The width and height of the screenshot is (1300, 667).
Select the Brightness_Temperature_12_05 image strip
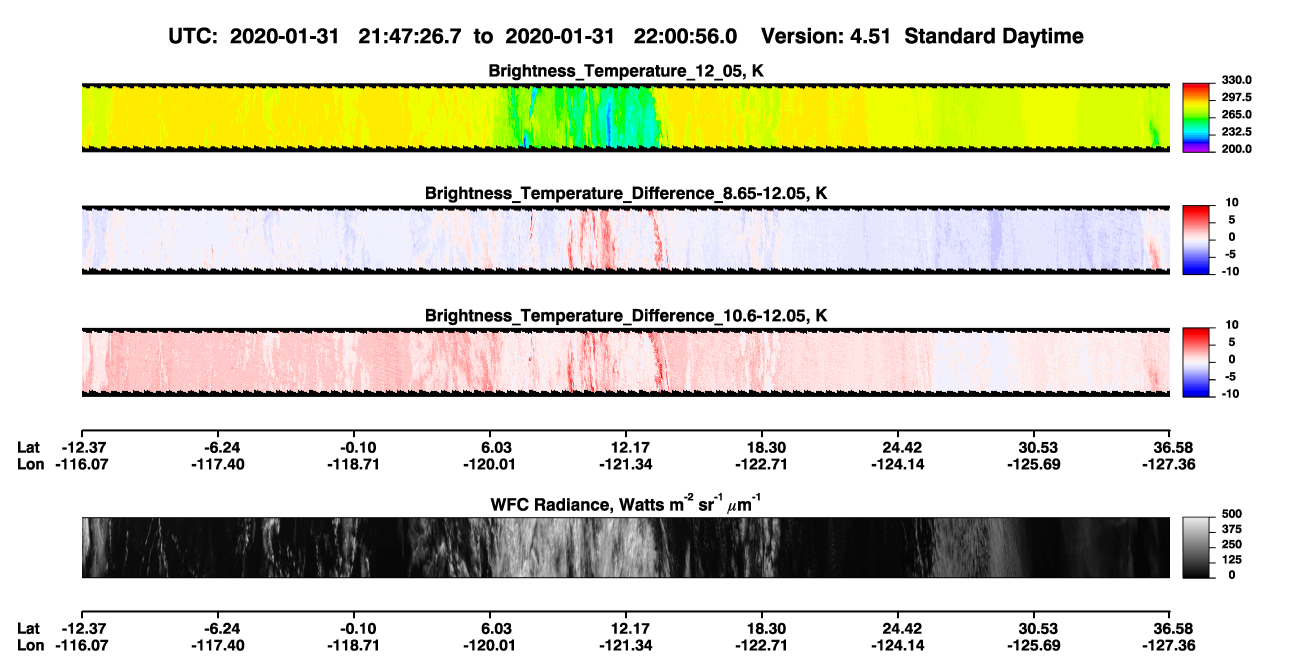[x=625, y=117]
